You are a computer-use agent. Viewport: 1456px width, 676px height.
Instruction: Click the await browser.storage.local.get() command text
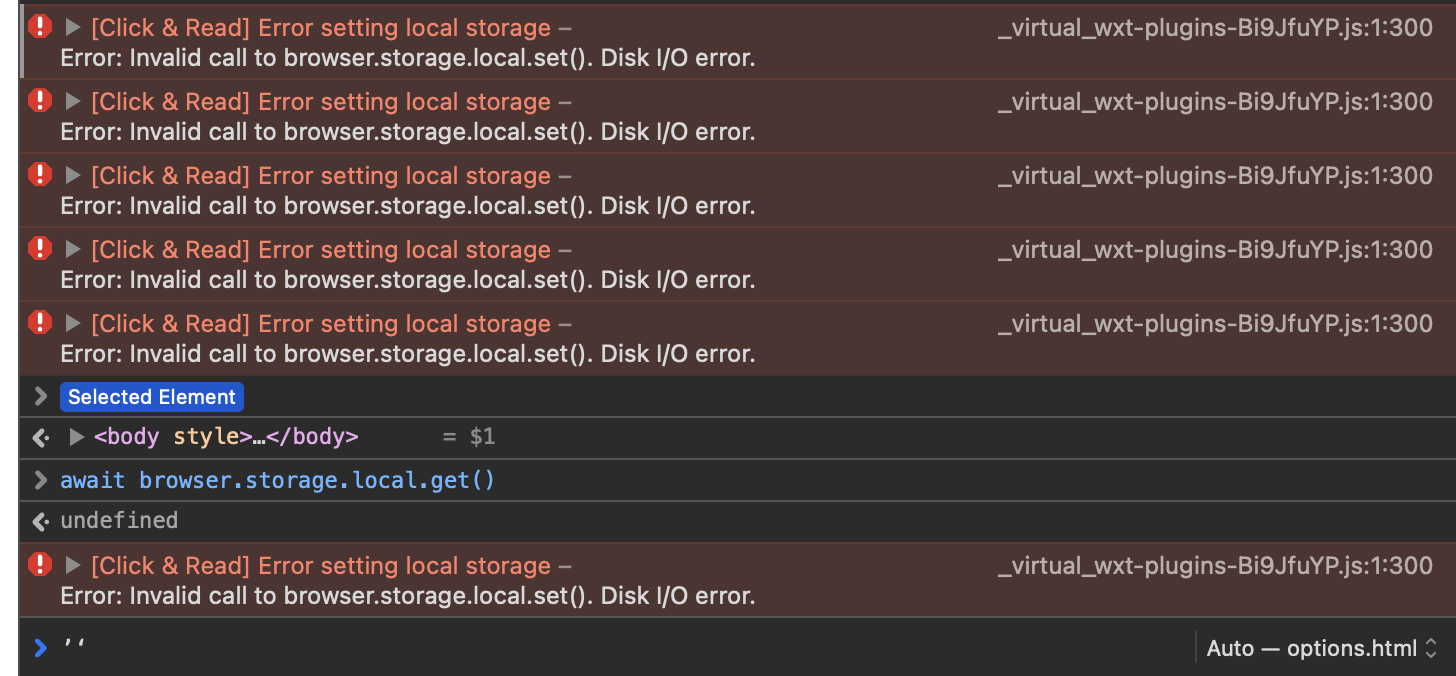pyautogui.click(x=277, y=481)
